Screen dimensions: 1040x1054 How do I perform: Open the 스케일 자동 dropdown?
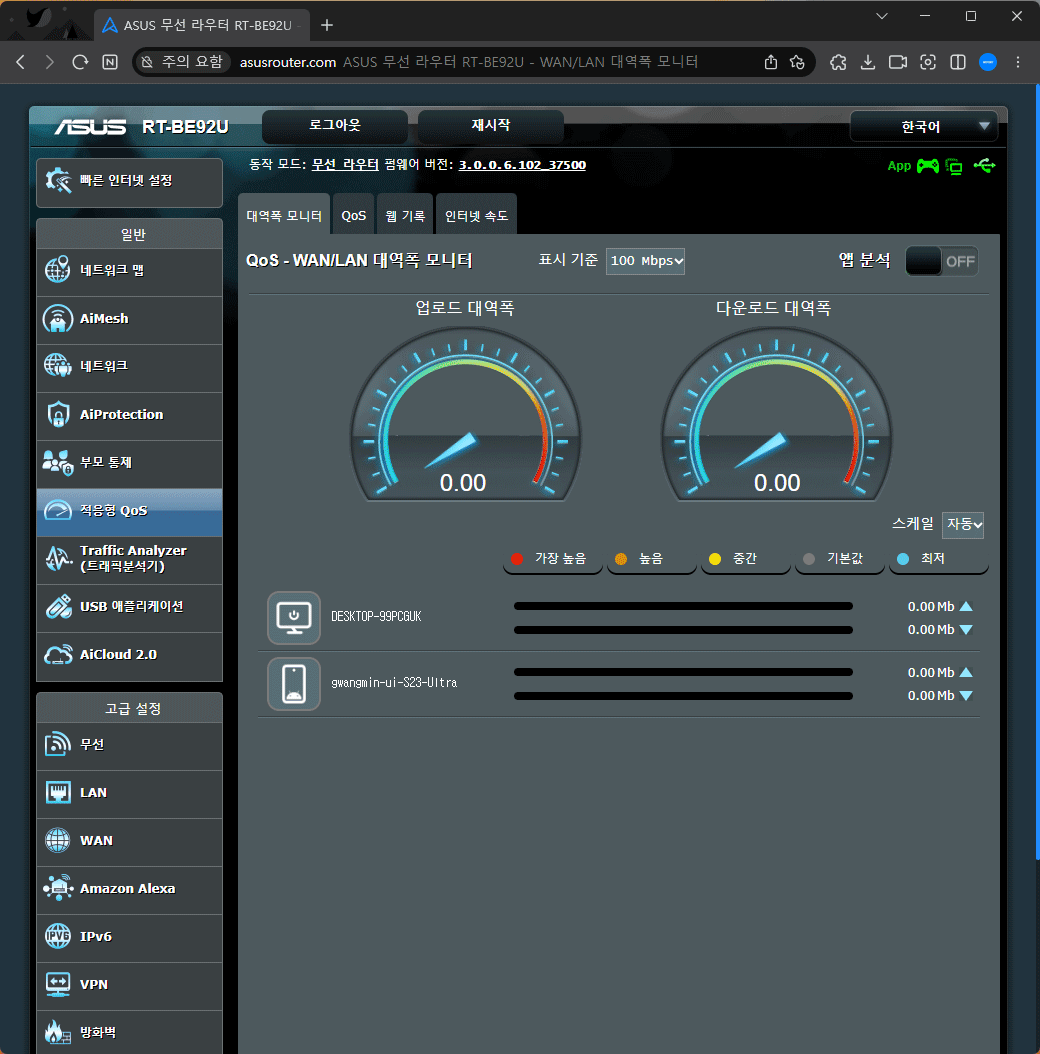coord(963,524)
